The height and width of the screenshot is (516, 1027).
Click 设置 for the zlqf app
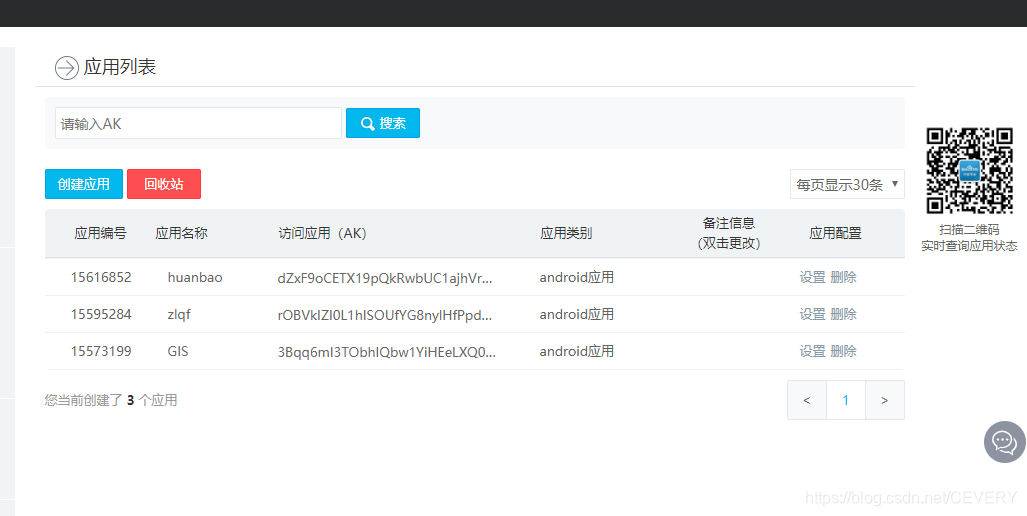coord(812,314)
